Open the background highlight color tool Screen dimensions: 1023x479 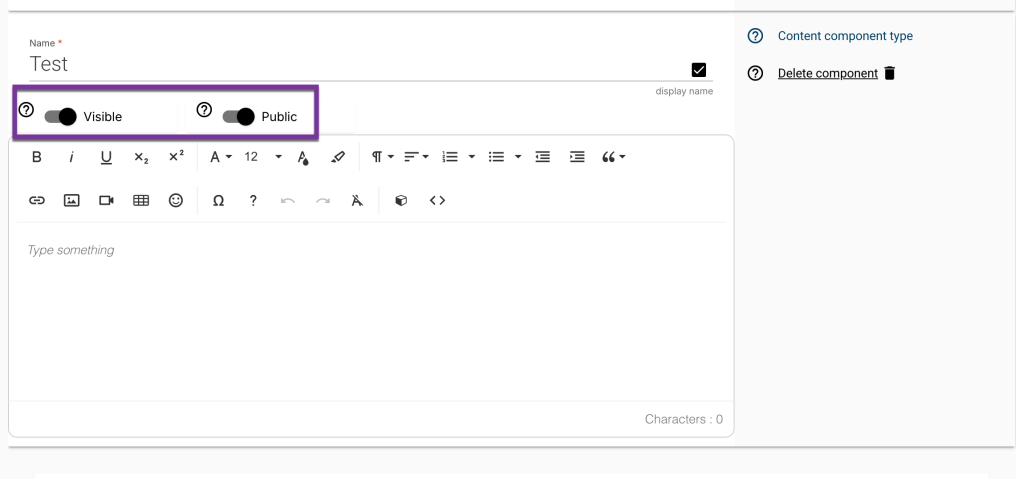pyautogui.click(x=337, y=157)
